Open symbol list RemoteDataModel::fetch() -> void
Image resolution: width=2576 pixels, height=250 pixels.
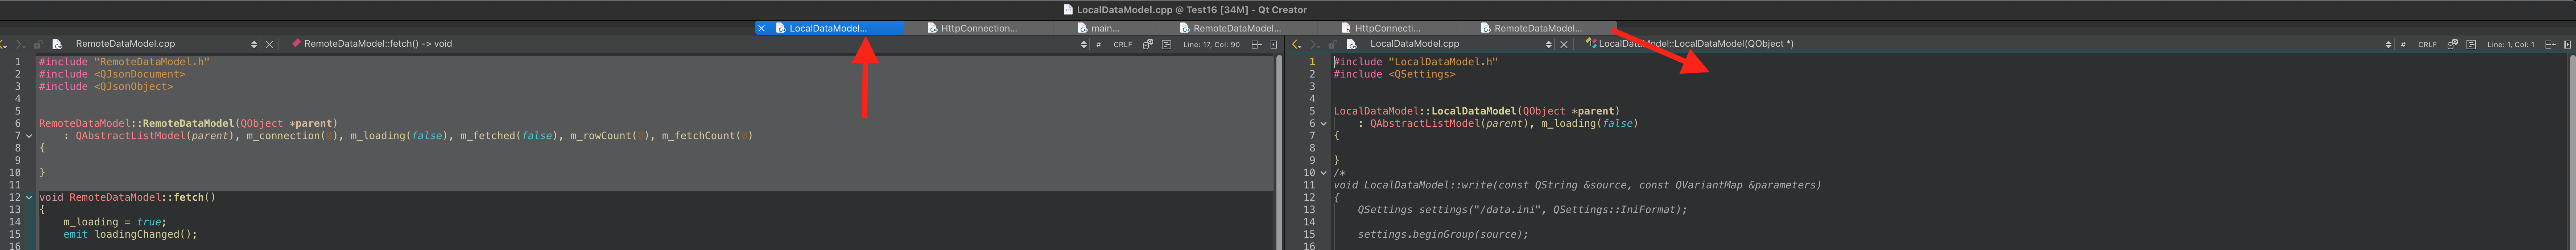point(378,44)
